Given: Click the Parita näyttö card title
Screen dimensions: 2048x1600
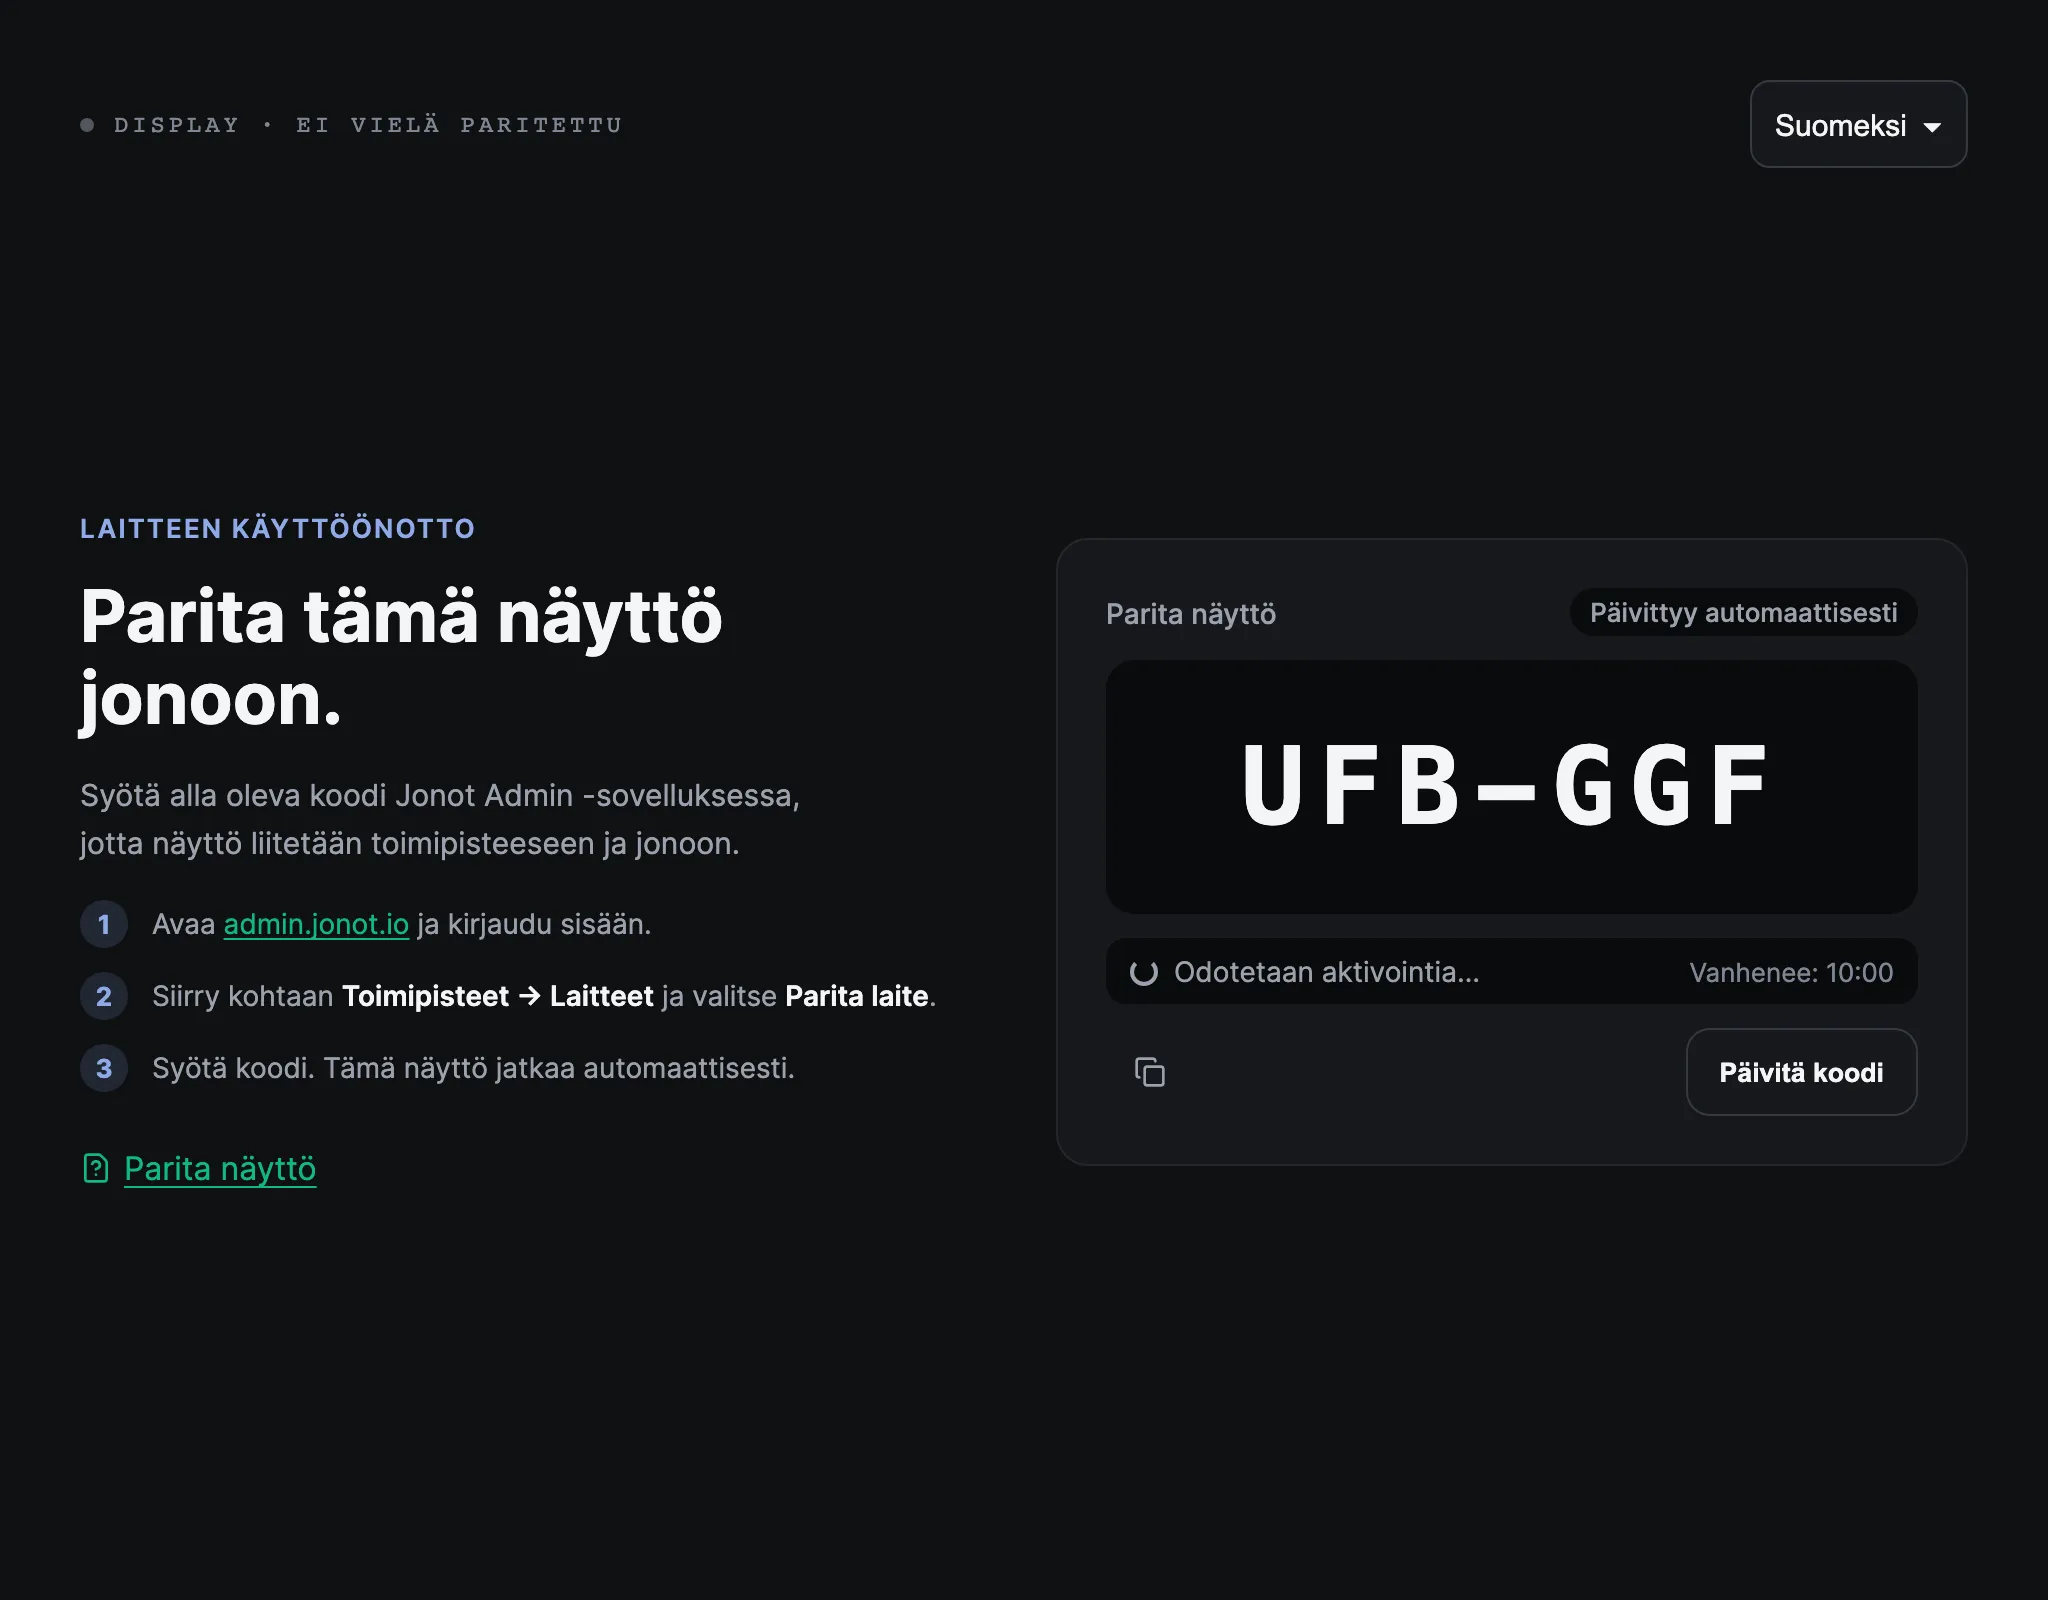Looking at the screenshot, I should coord(1191,614).
